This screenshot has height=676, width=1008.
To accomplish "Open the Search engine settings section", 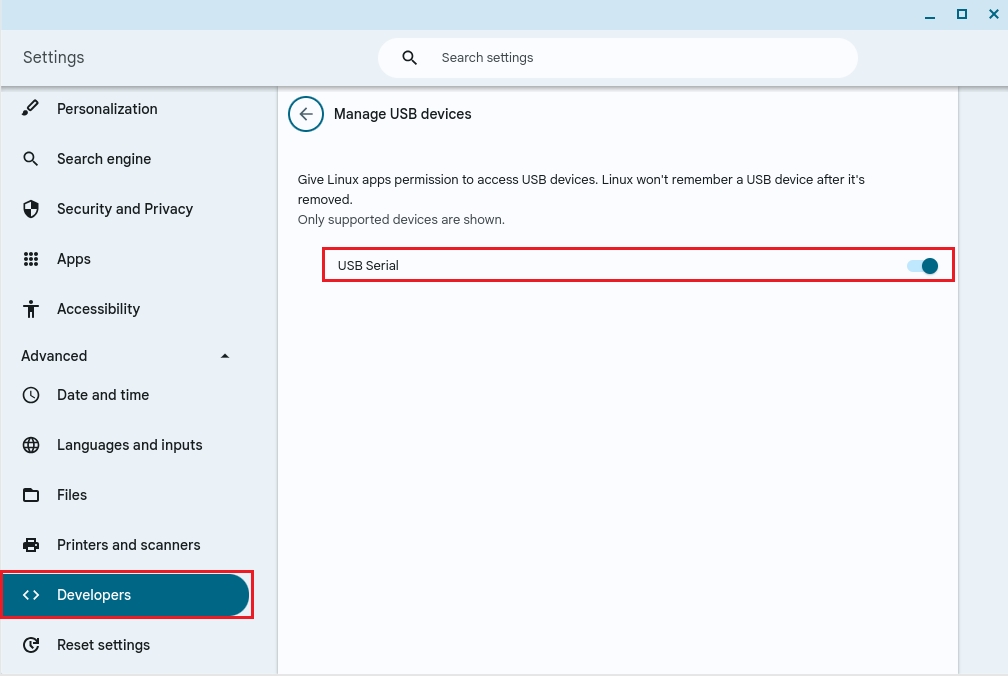I will pyautogui.click(x=104, y=159).
